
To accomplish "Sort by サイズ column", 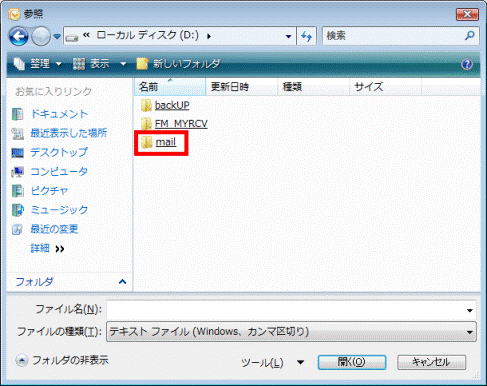I will point(386,87).
